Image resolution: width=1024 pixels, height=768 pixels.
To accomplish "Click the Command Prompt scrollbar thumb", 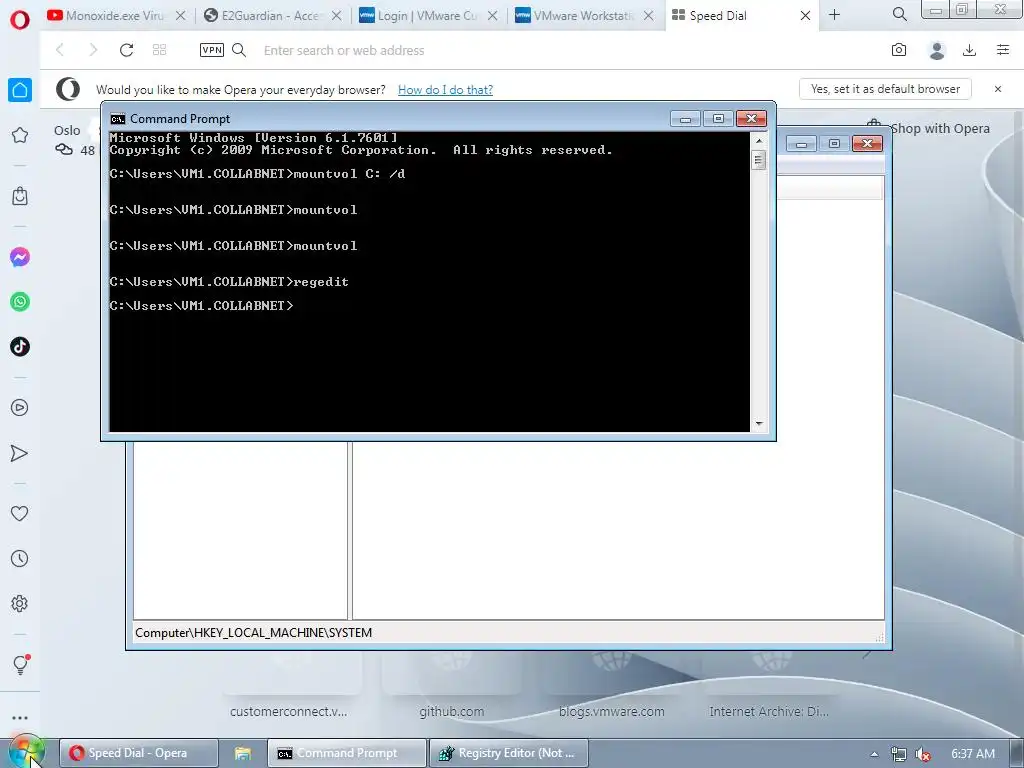I will click(x=758, y=160).
